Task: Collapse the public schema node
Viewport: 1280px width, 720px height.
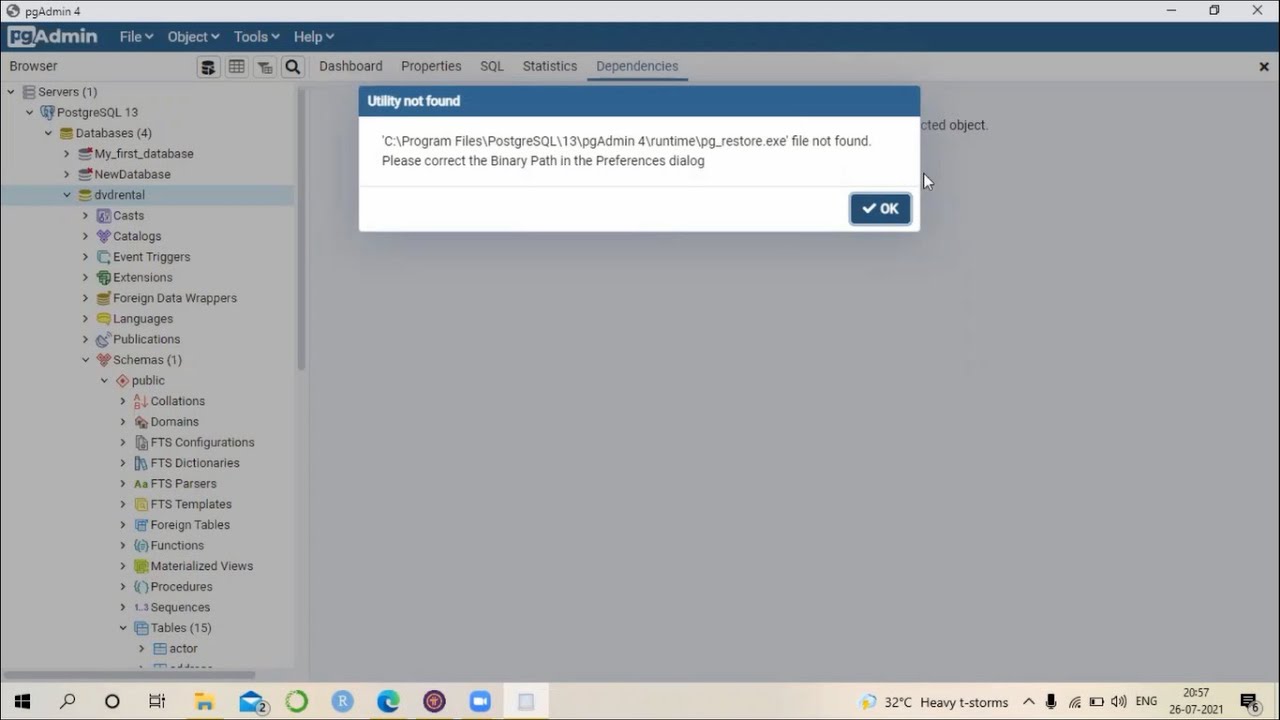Action: pos(104,381)
